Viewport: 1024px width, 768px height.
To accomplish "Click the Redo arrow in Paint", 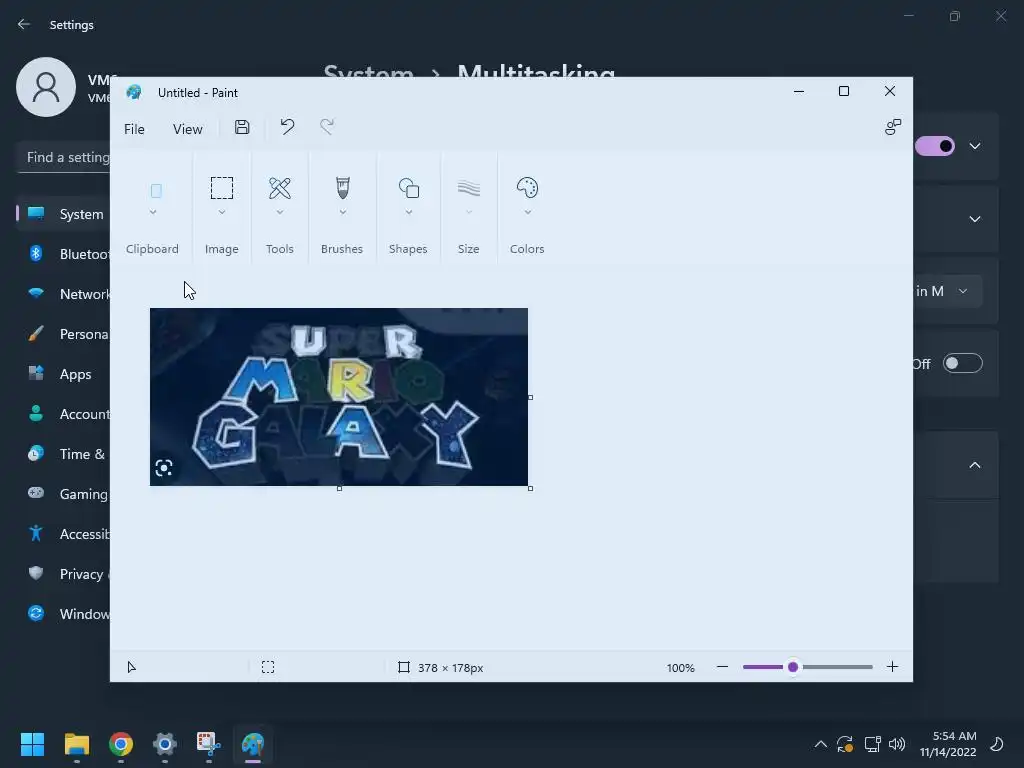I will [327, 127].
